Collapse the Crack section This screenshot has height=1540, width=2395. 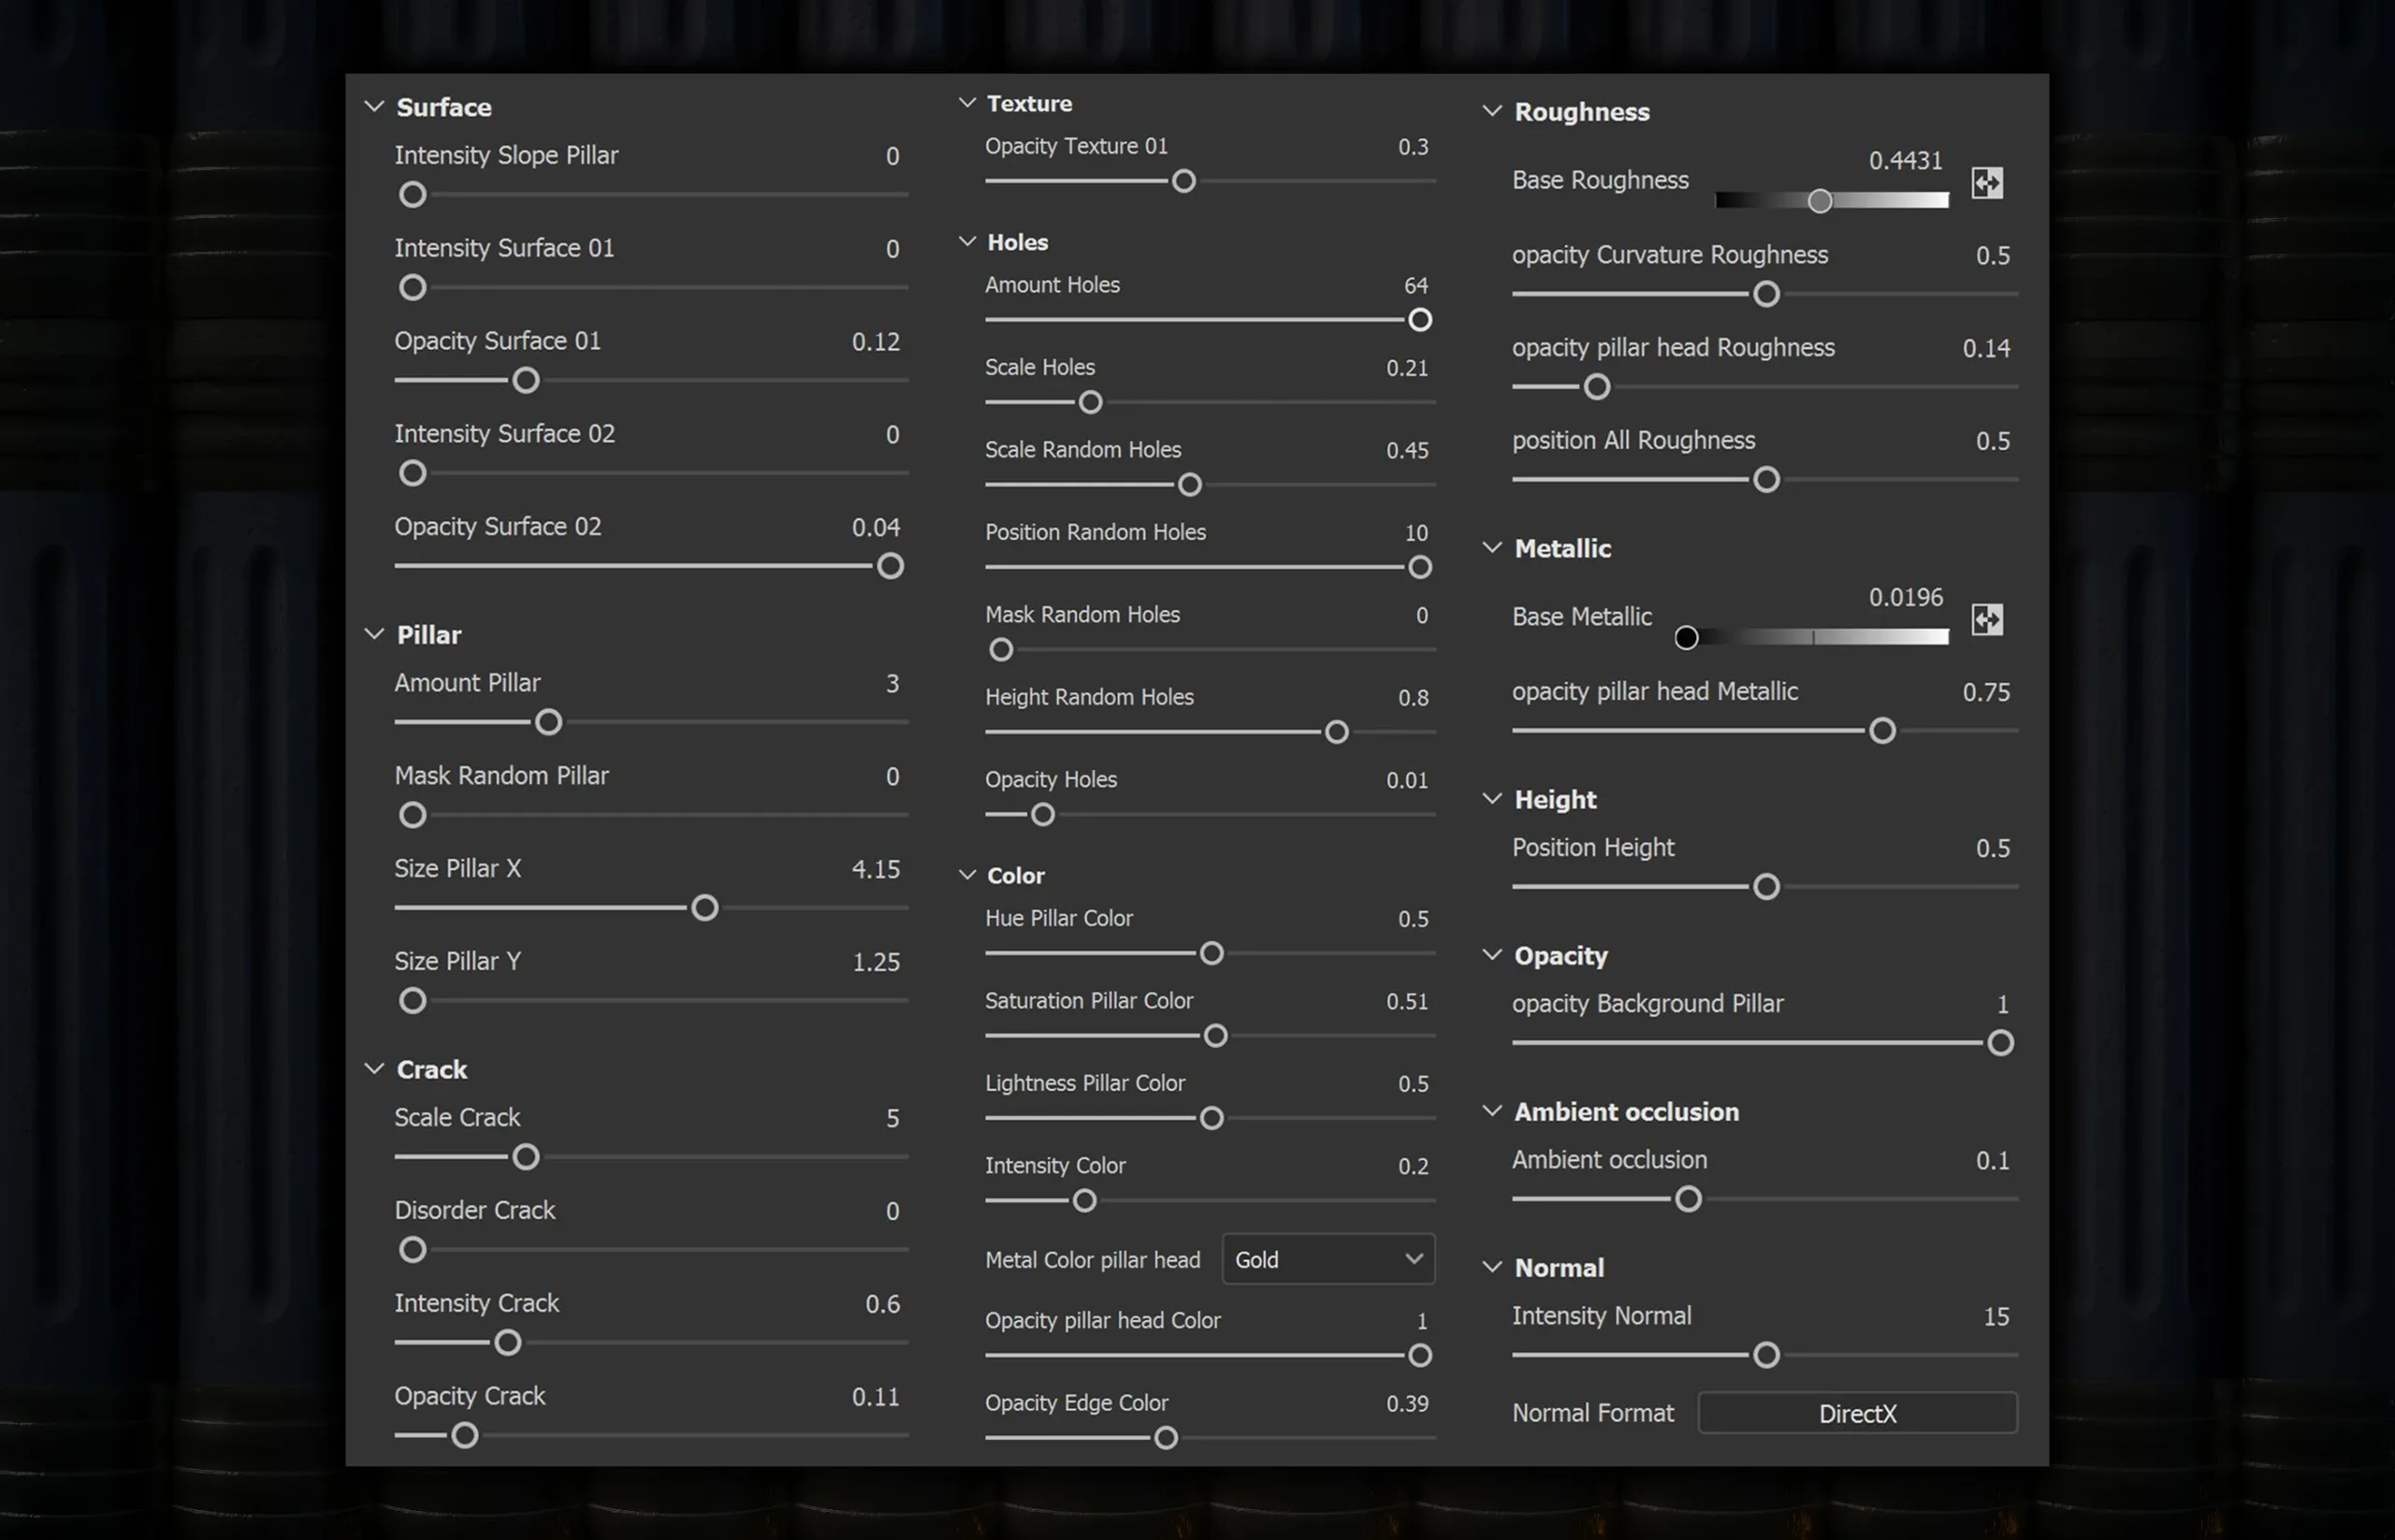pyautogui.click(x=374, y=1069)
